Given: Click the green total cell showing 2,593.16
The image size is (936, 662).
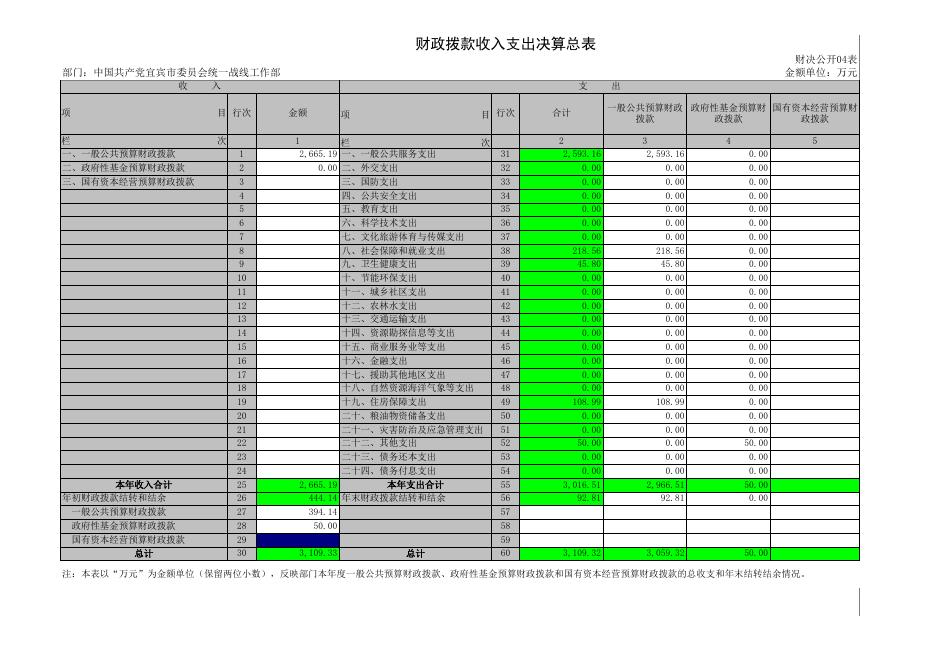Looking at the screenshot, I should [561, 155].
